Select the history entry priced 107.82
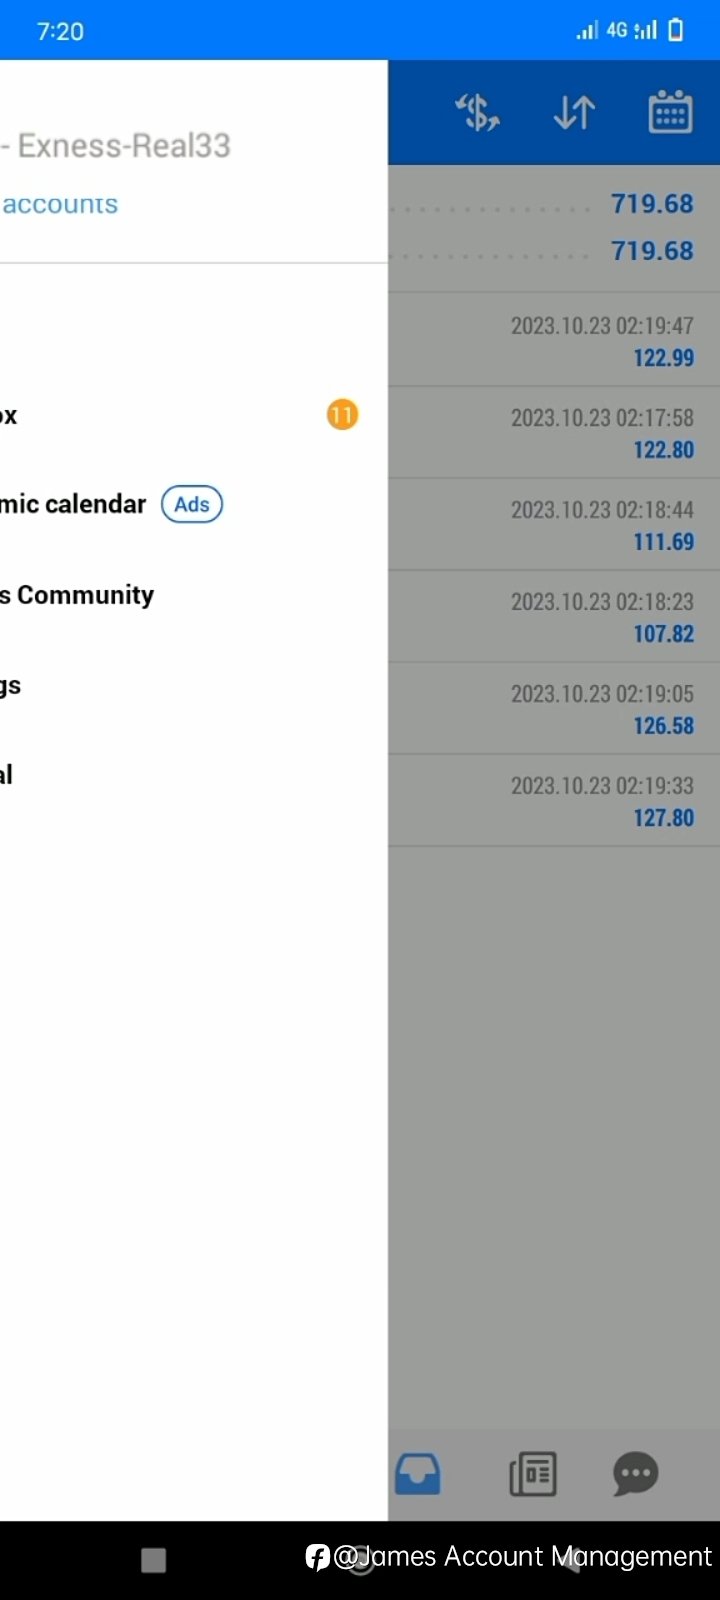The width and height of the screenshot is (720, 1600). (554, 617)
